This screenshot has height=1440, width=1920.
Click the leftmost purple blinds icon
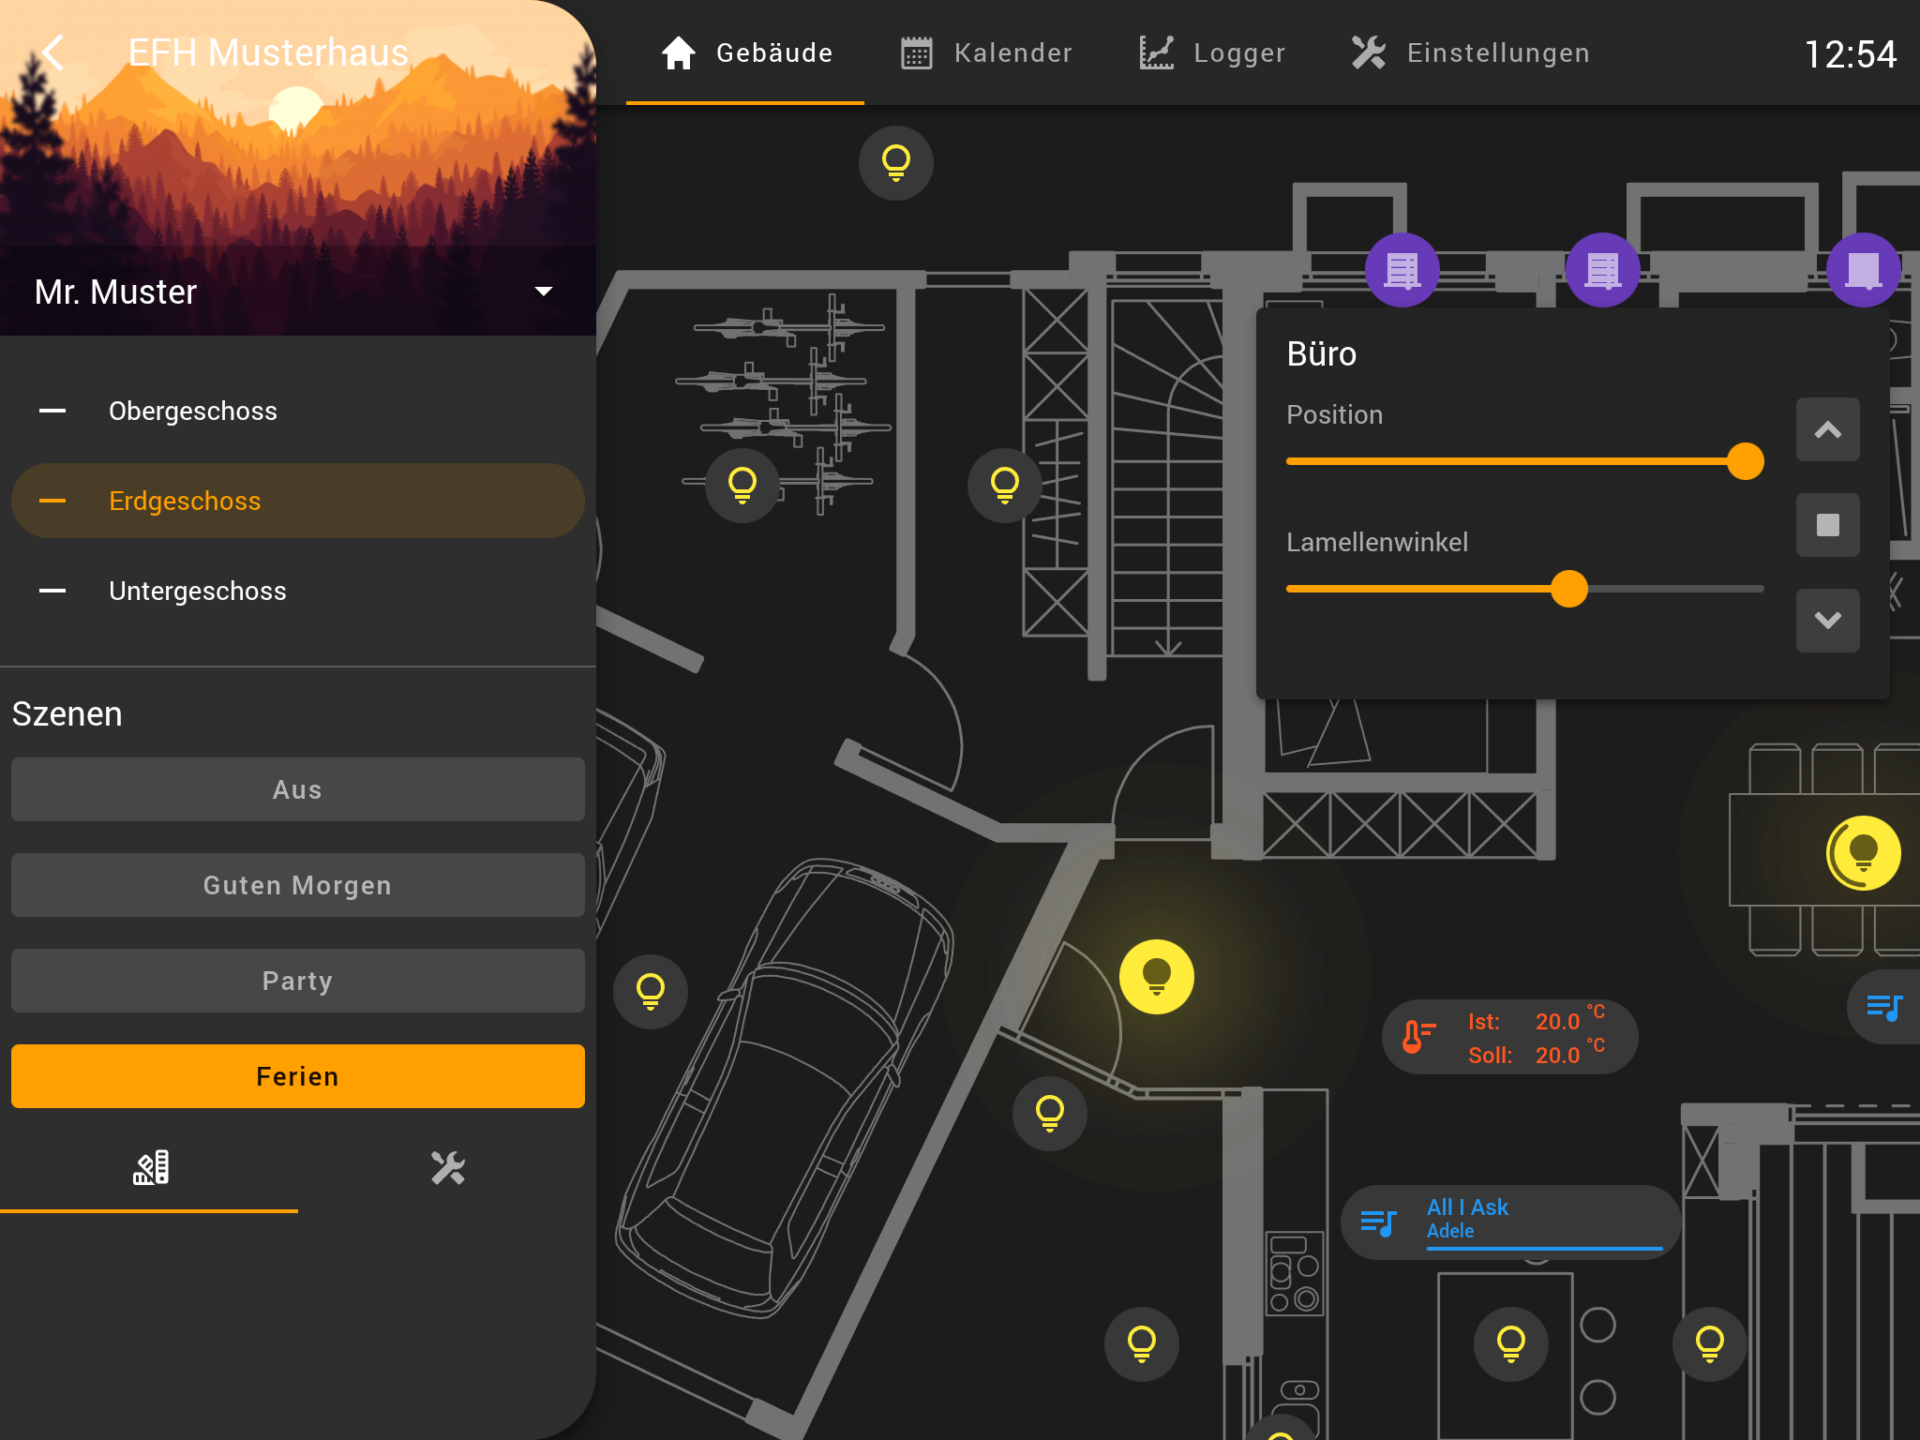(x=1402, y=270)
